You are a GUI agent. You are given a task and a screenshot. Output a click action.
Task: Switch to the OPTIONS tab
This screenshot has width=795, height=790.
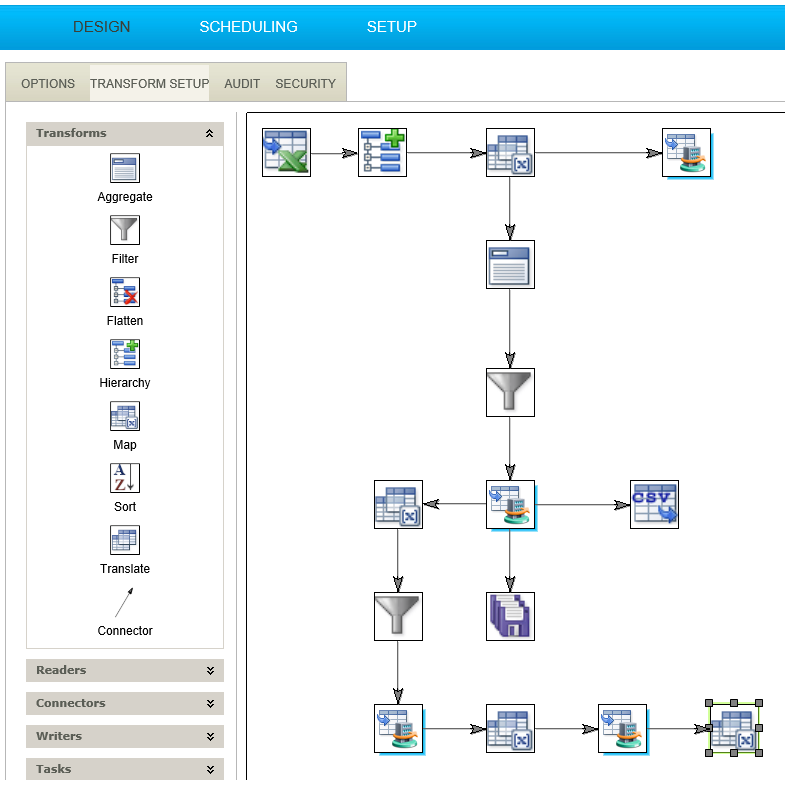click(x=48, y=84)
